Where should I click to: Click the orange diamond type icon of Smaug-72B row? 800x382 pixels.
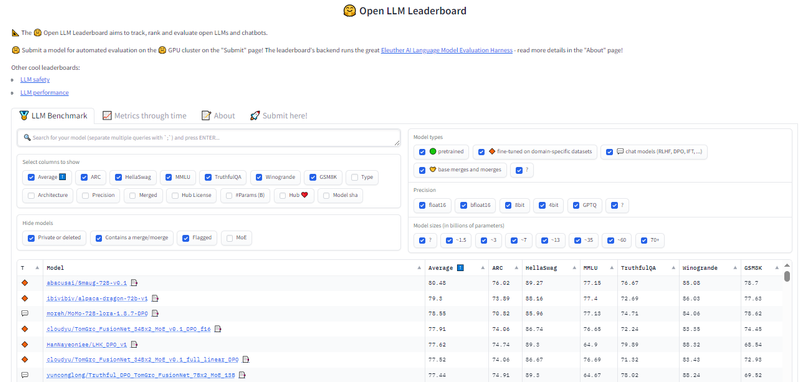[24, 283]
